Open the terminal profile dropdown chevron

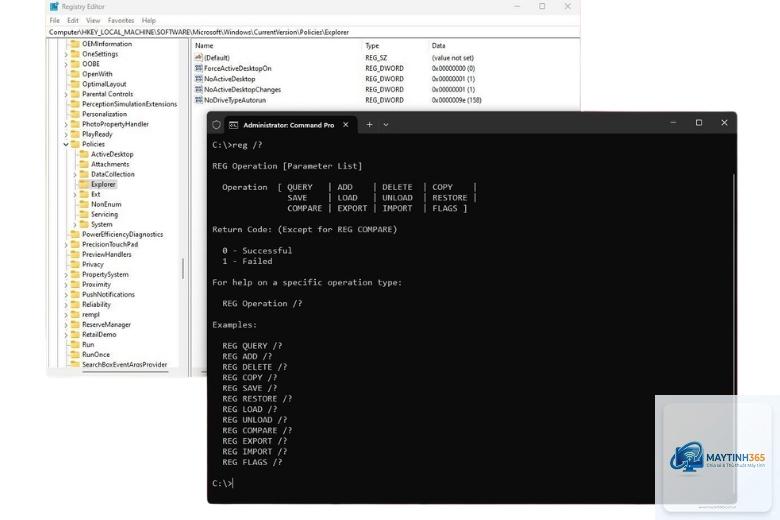[x=386, y=125]
